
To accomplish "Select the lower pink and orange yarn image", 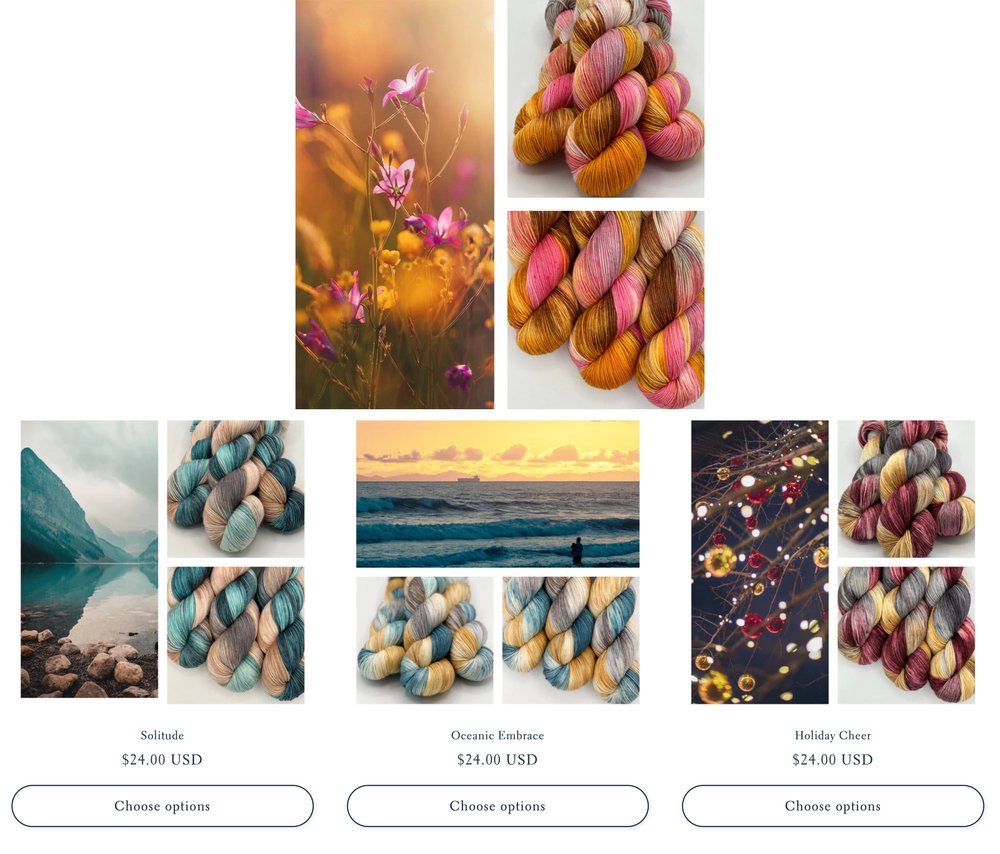I will (606, 309).
